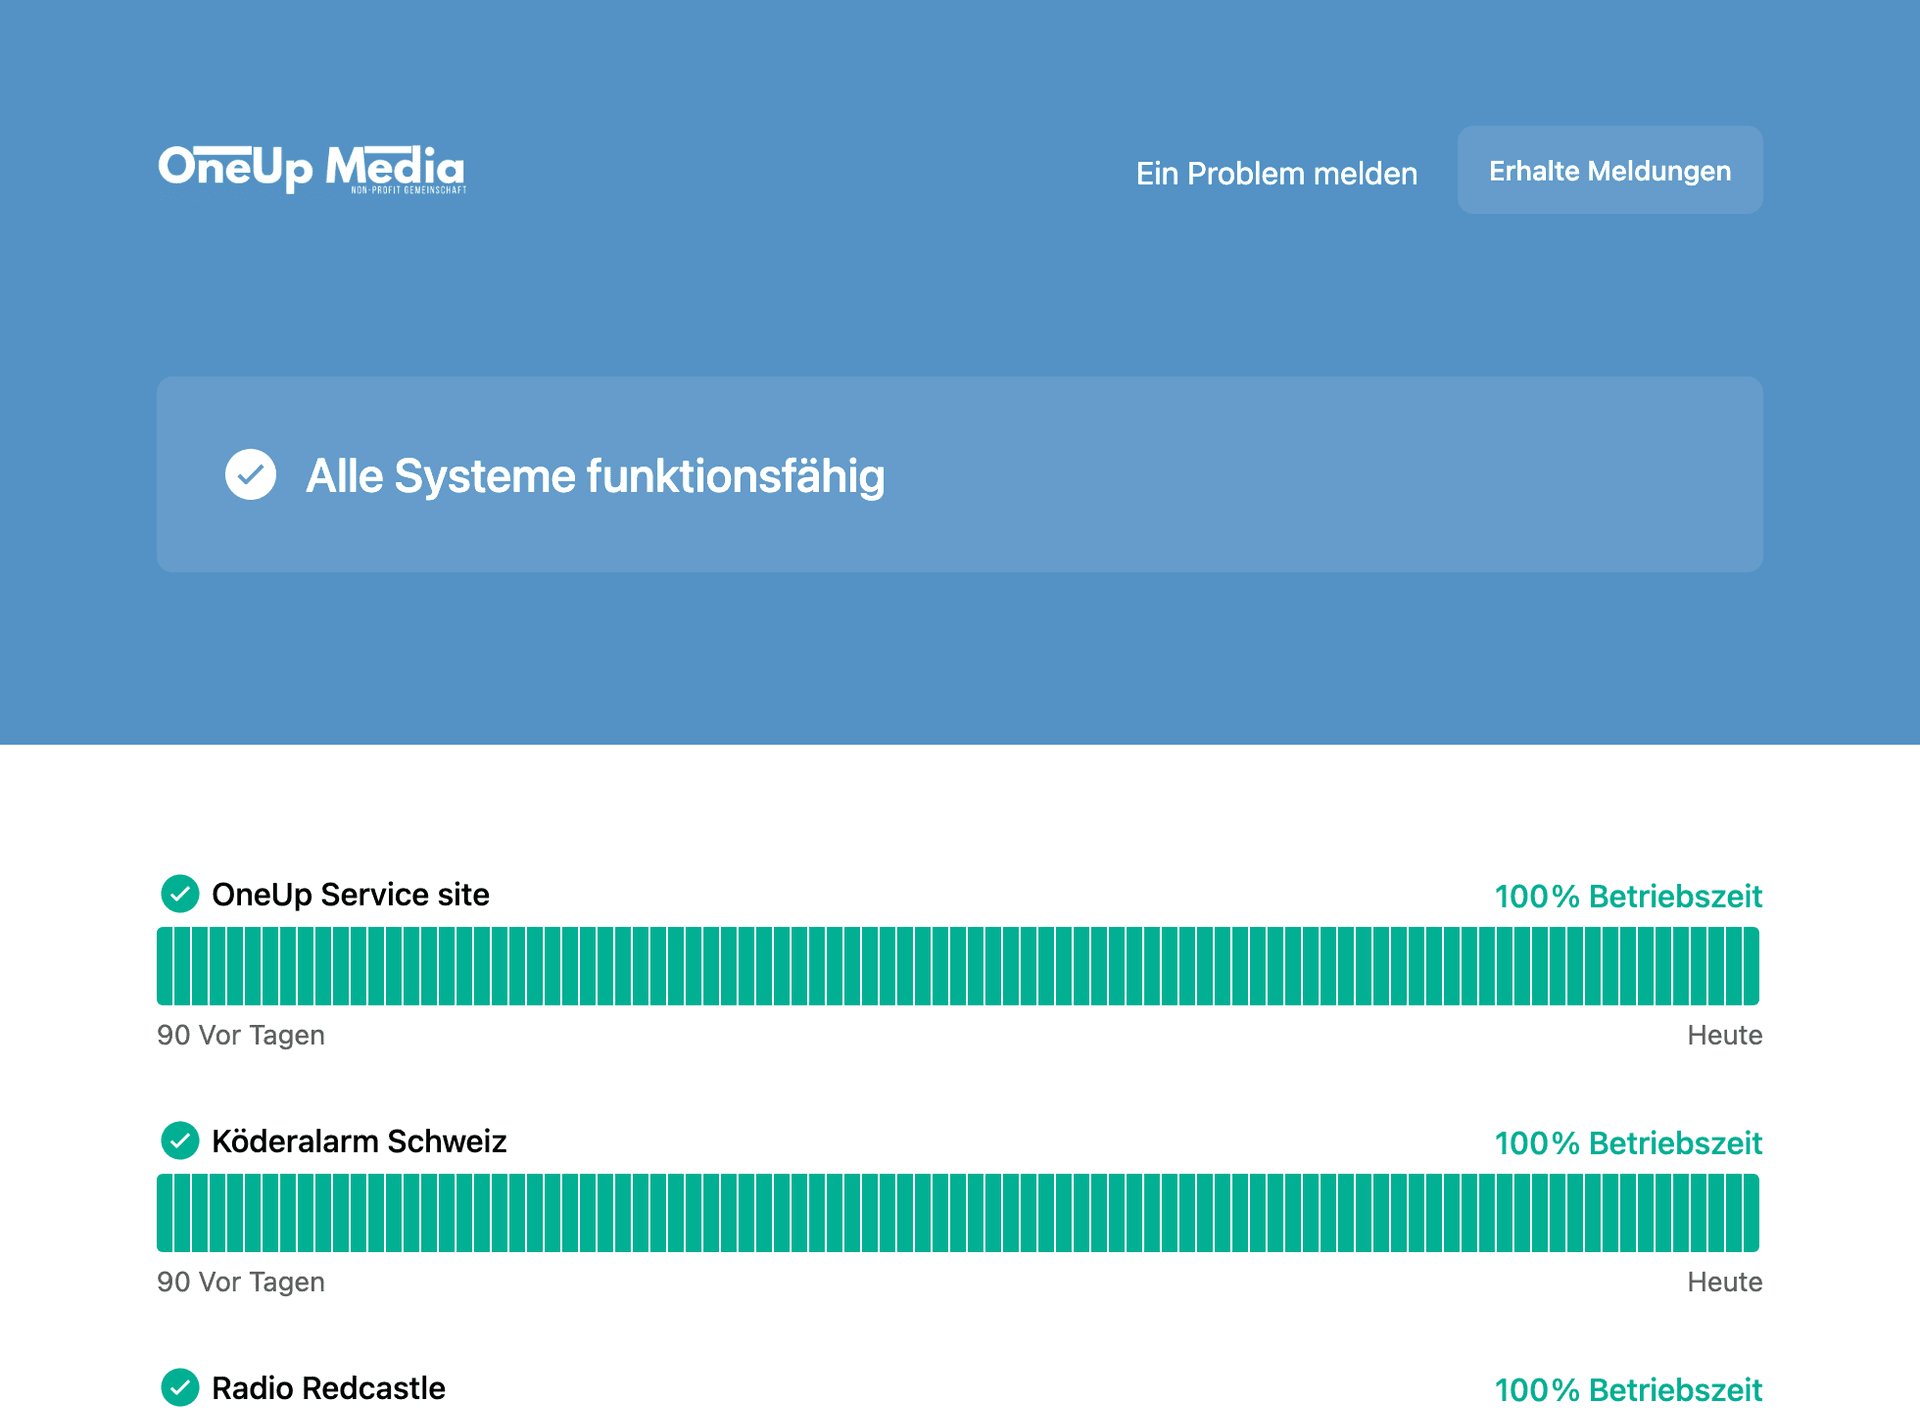The height and width of the screenshot is (1415, 1920).
Task: Open the Köderalarm Schweiz entry
Action: point(359,1141)
